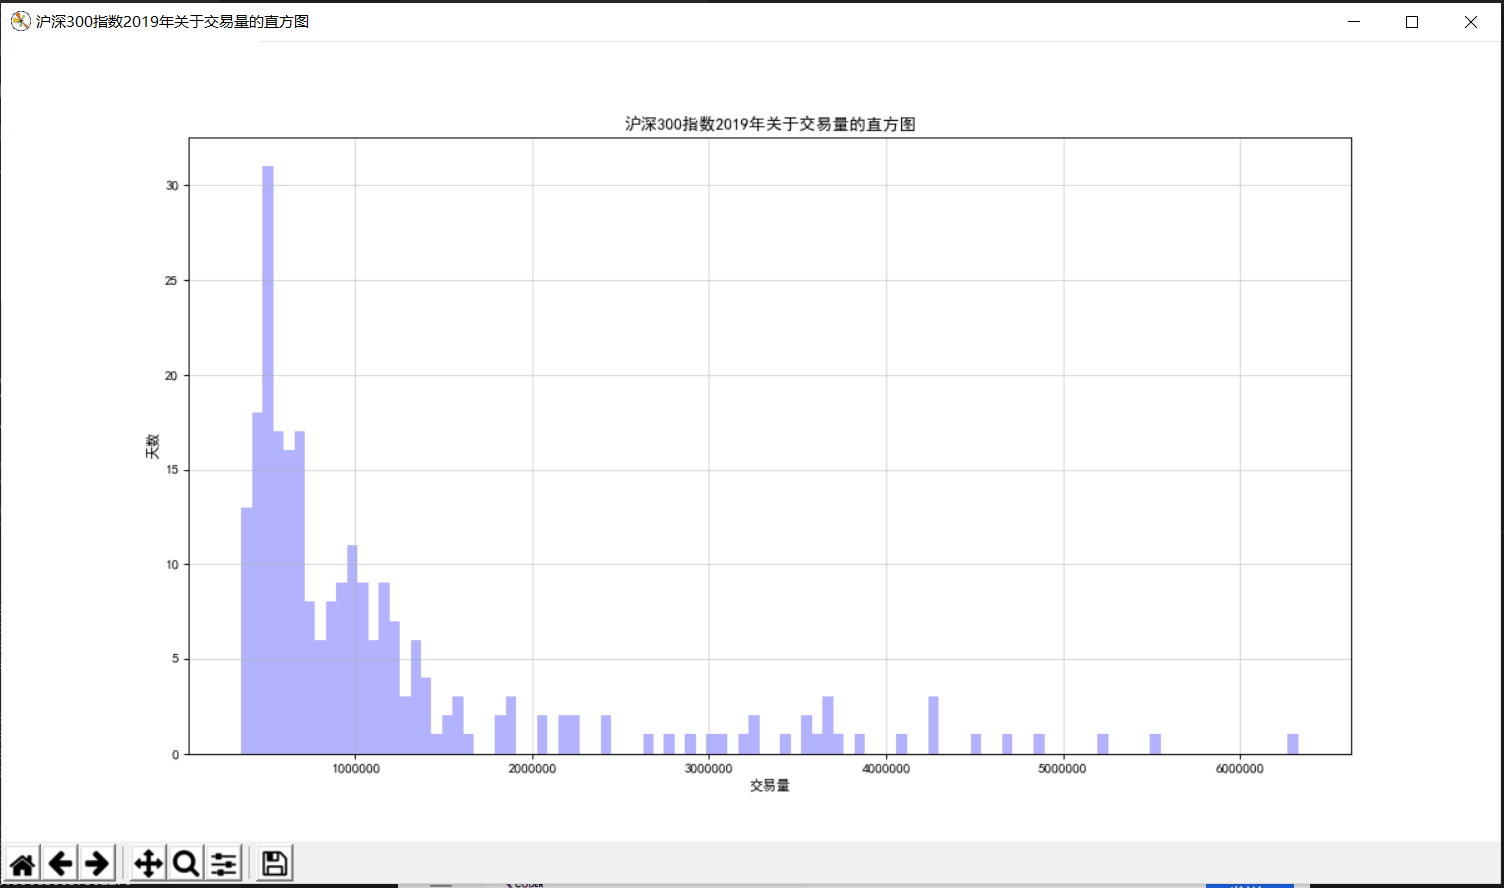
Task: Go back to the previous view
Action: click(60, 863)
